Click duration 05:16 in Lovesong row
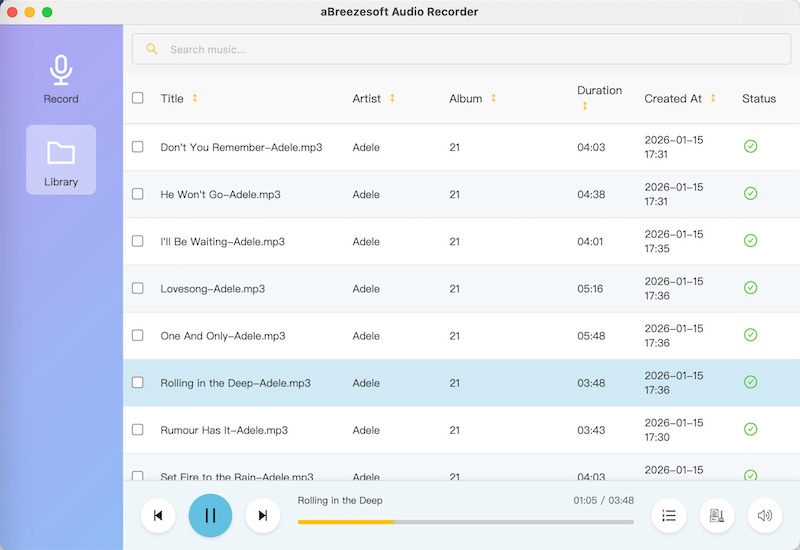800x550 pixels. tap(590, 289)
